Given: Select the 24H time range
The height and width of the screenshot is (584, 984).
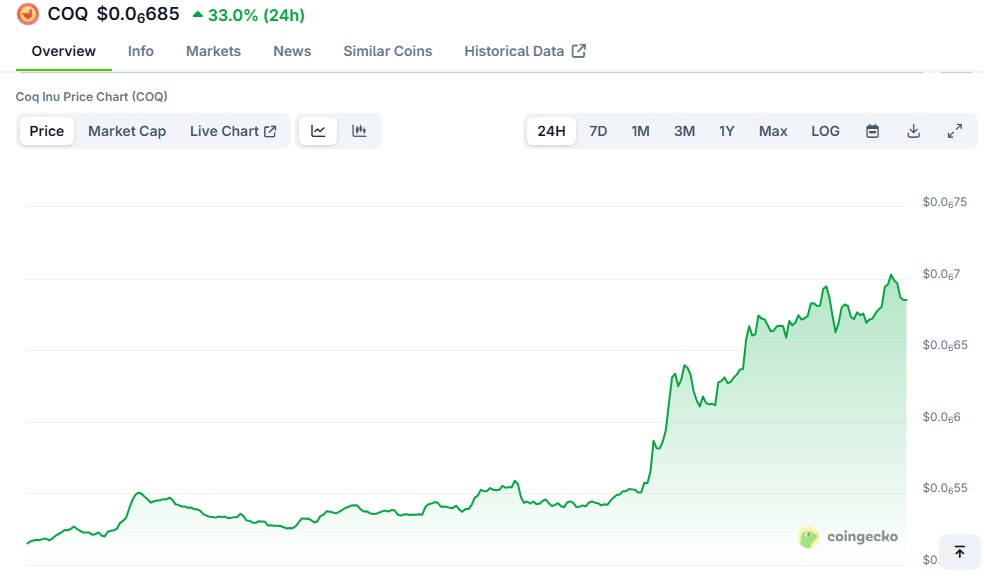Looking at the screenshot, I should (x=551, y=131).
